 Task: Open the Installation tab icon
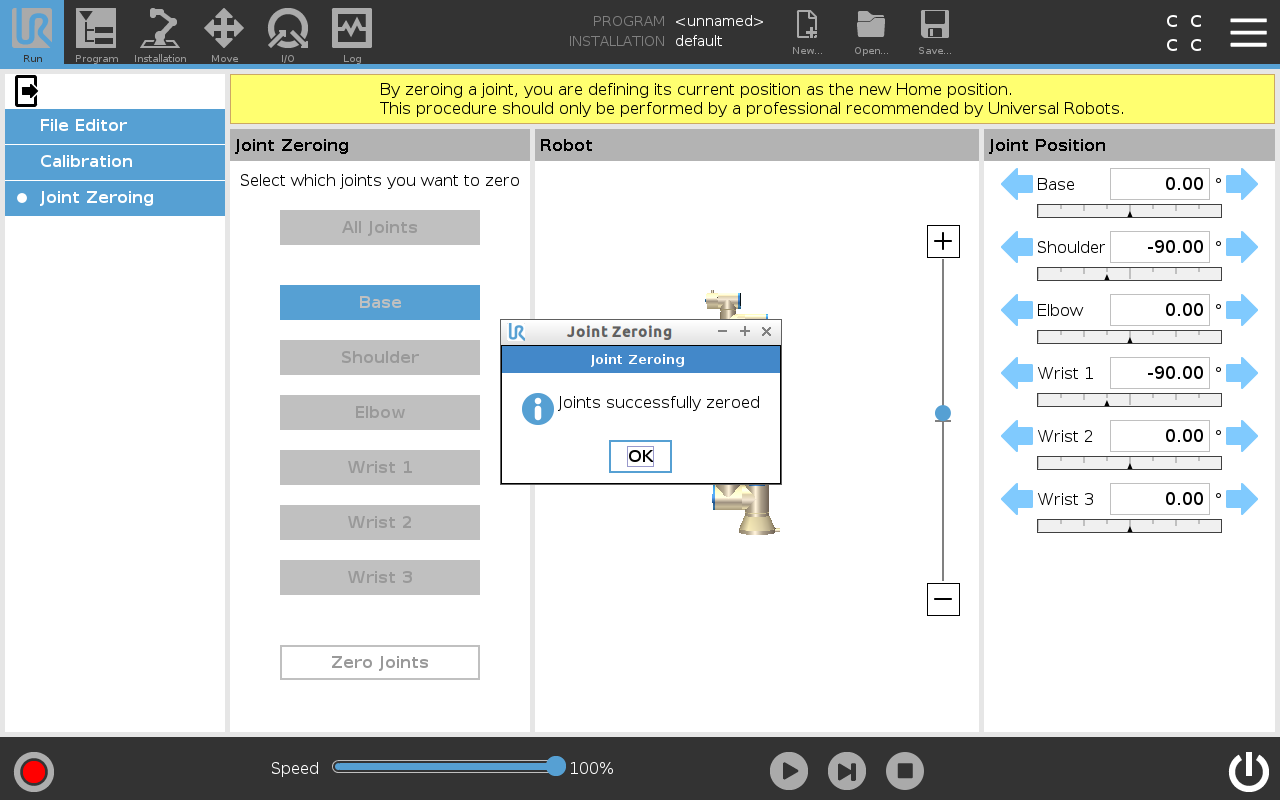pos(160,32)
